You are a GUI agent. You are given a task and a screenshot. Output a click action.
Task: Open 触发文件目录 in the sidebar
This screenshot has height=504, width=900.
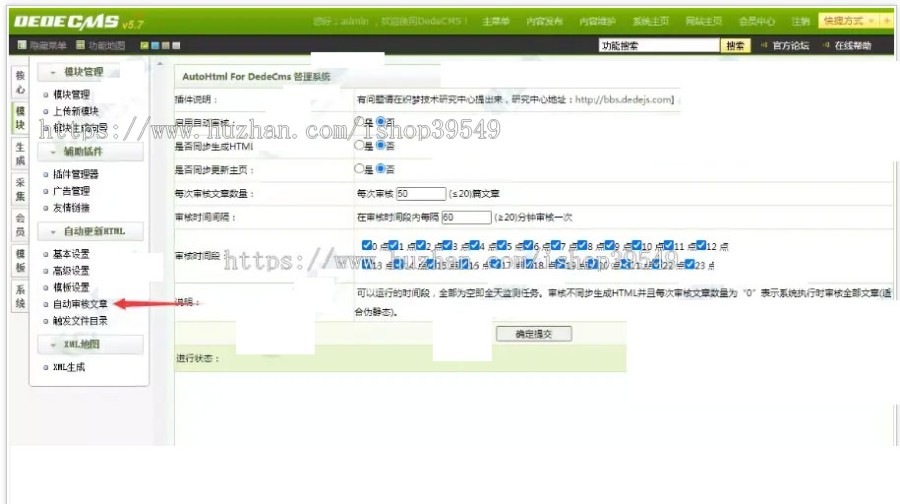80,320
